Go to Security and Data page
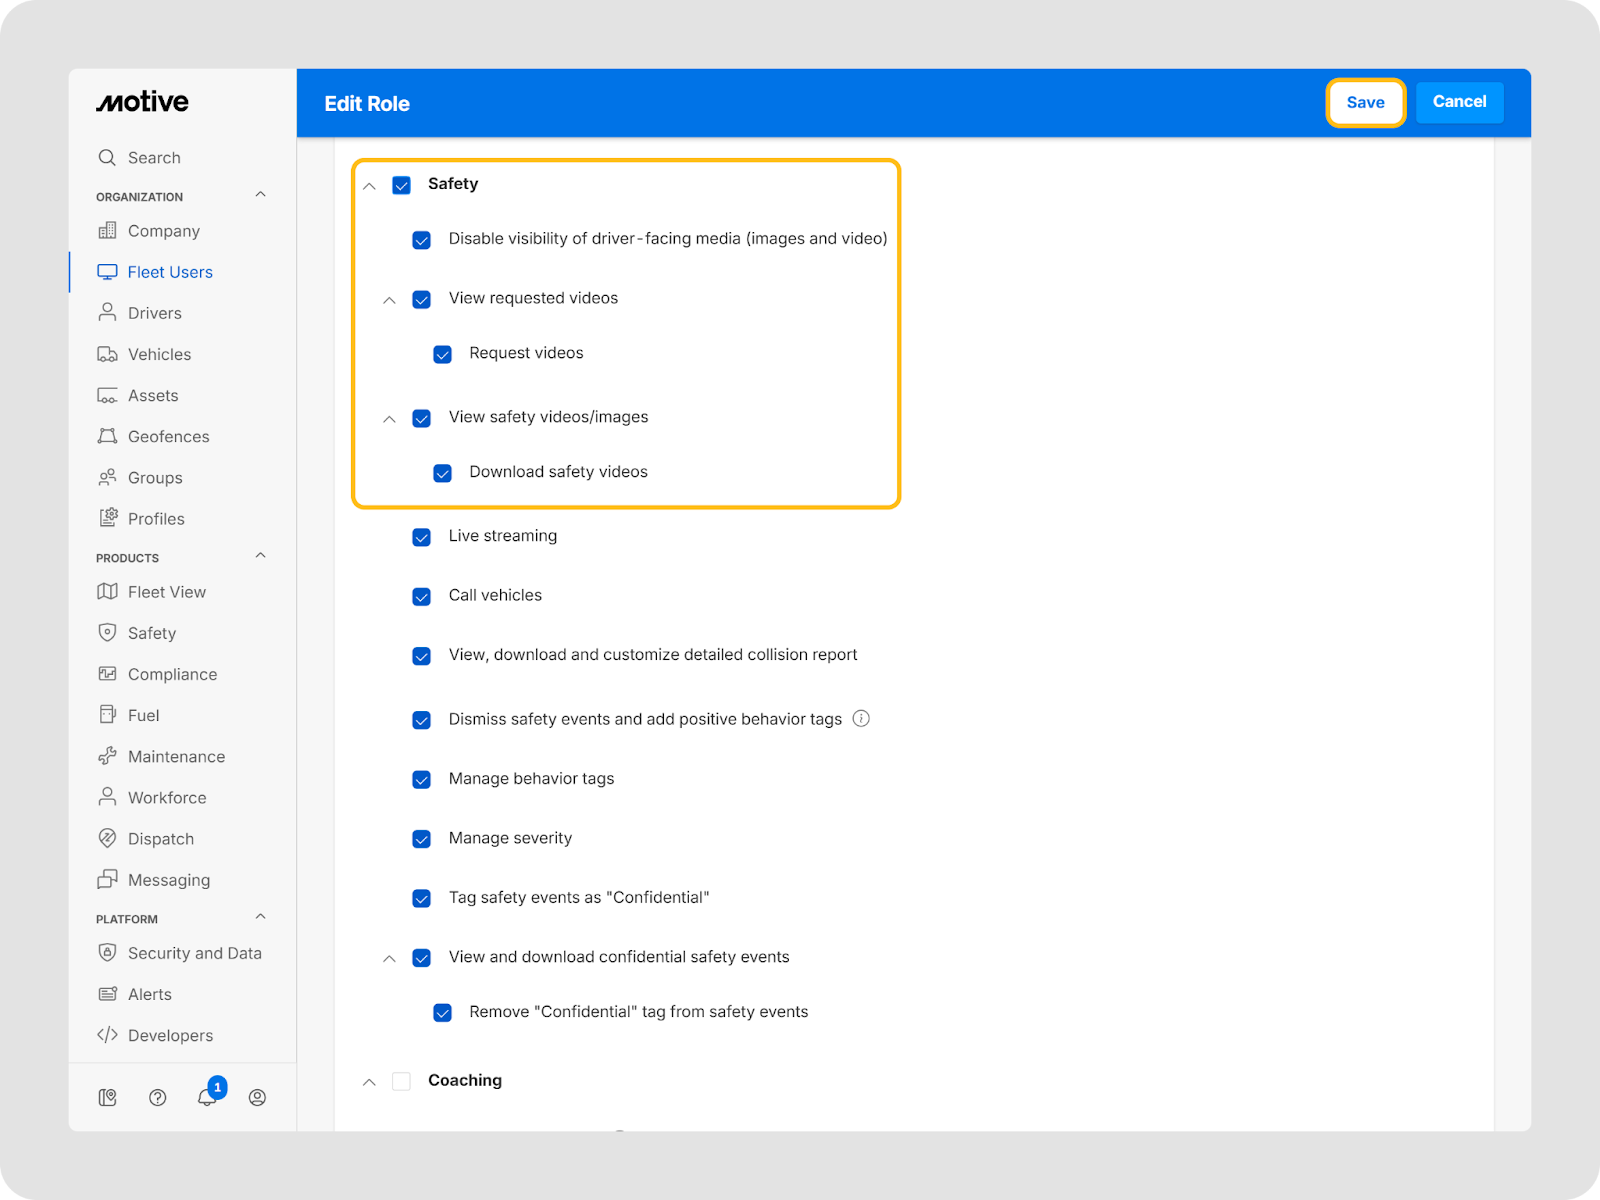The height and width of the screenshot is (1200, 1600). (x=194, y=953)
